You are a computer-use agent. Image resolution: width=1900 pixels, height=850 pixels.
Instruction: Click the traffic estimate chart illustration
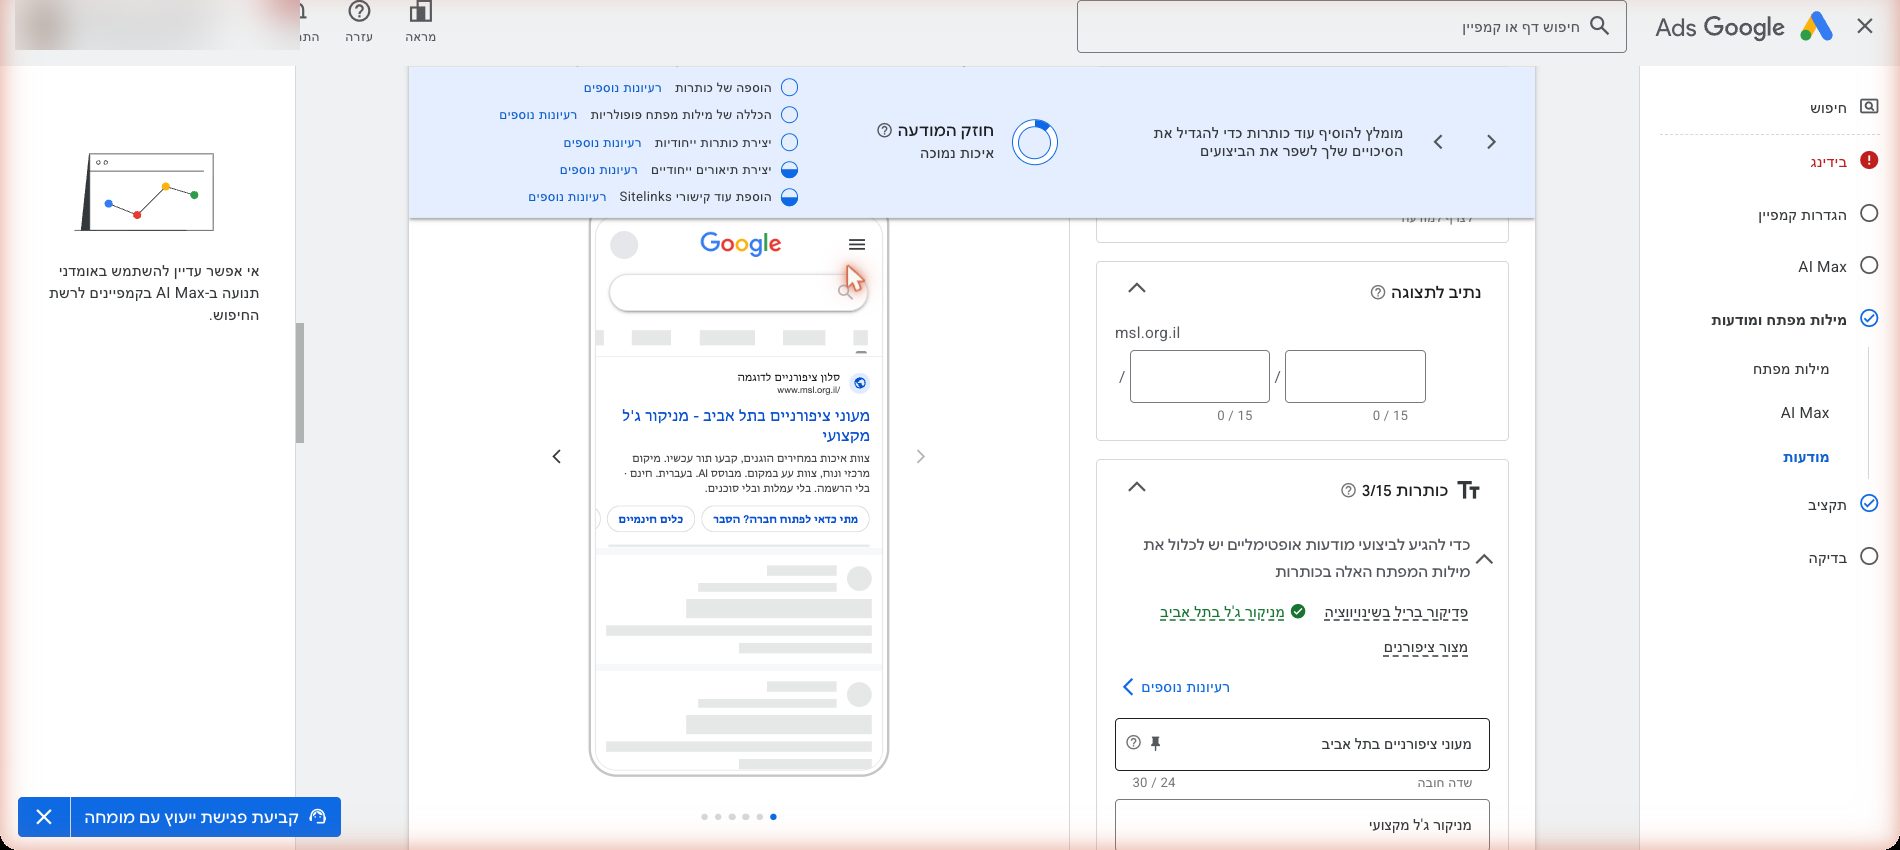pos(145,192)
